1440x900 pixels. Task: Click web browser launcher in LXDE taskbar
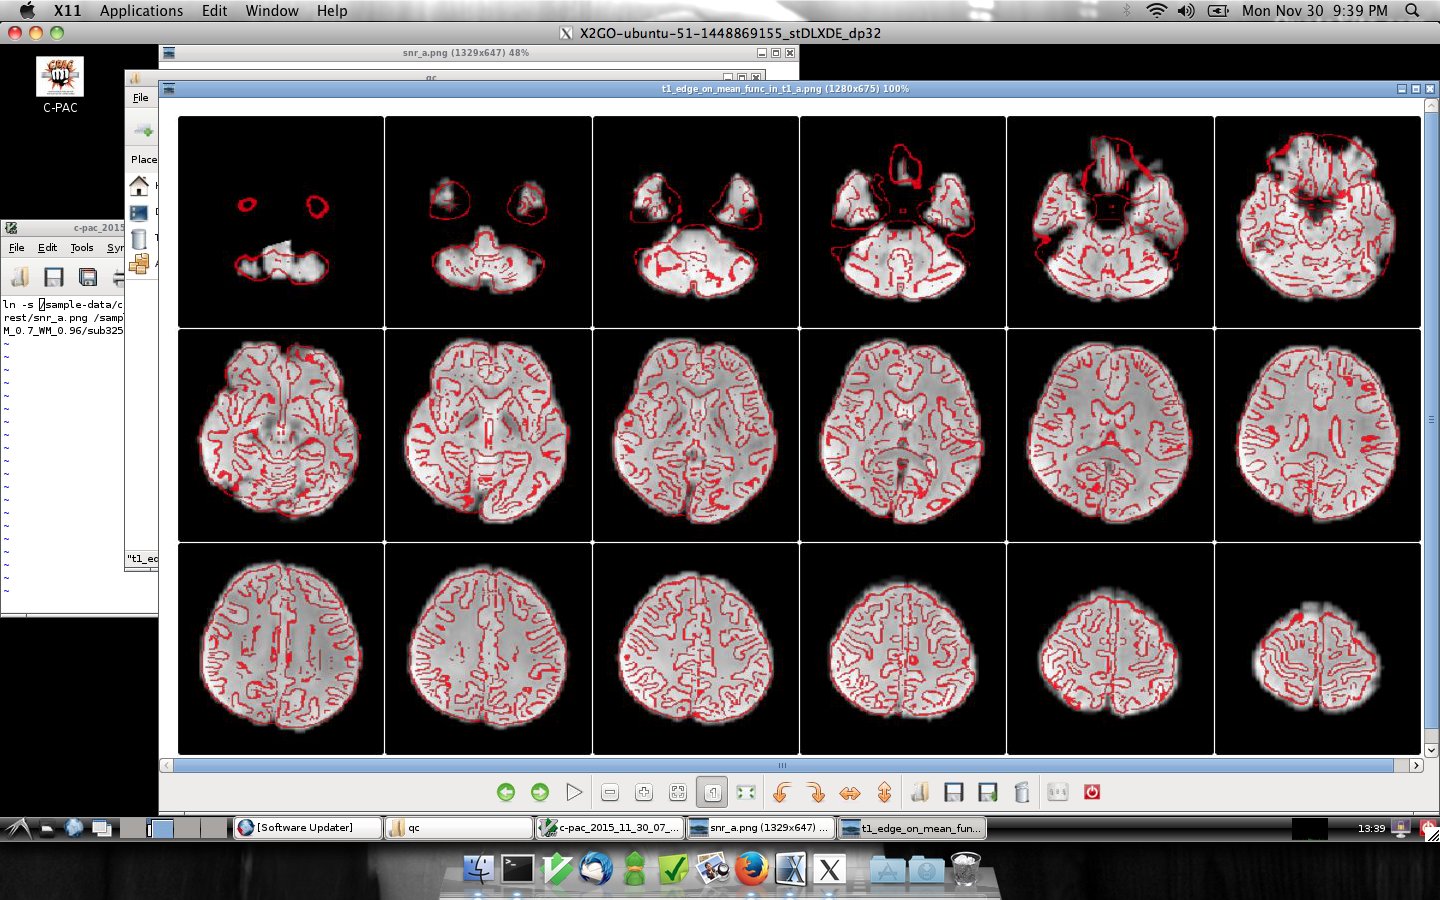point(74,827)
